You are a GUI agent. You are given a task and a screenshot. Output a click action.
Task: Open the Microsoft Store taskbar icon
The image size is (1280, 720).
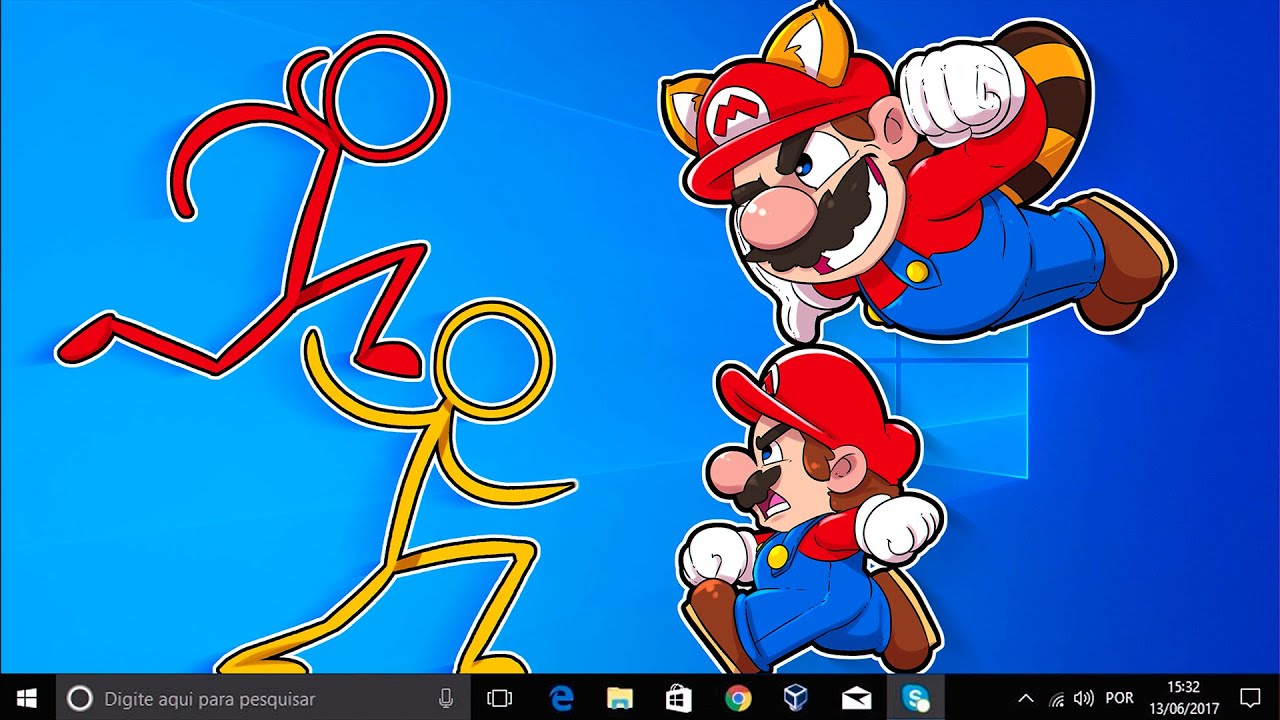click(679, 698)
